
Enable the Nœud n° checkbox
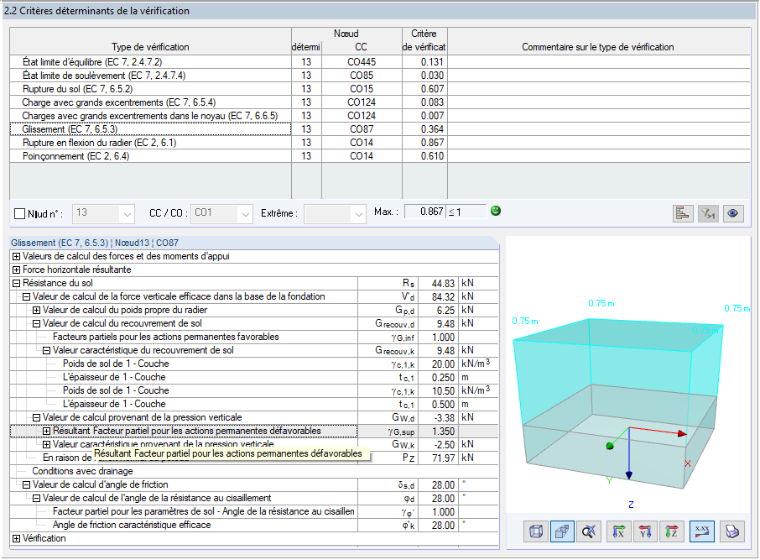pyautogui.click(x=19, y=214)
